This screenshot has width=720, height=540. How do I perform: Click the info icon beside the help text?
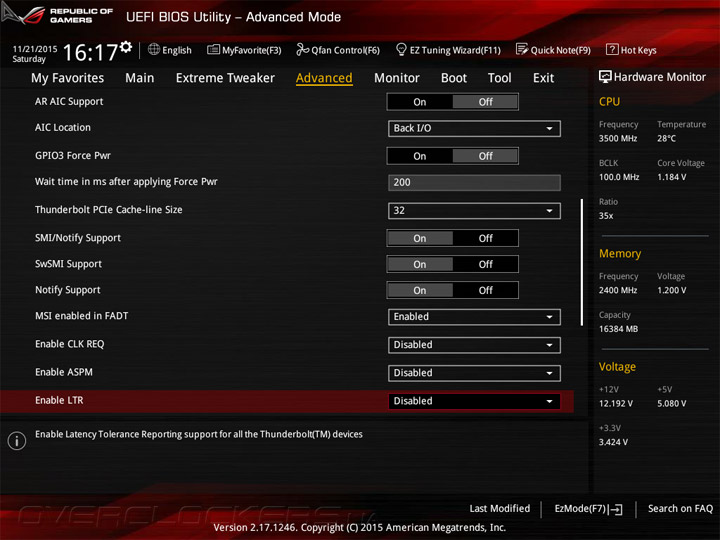(x=17, y=441)
